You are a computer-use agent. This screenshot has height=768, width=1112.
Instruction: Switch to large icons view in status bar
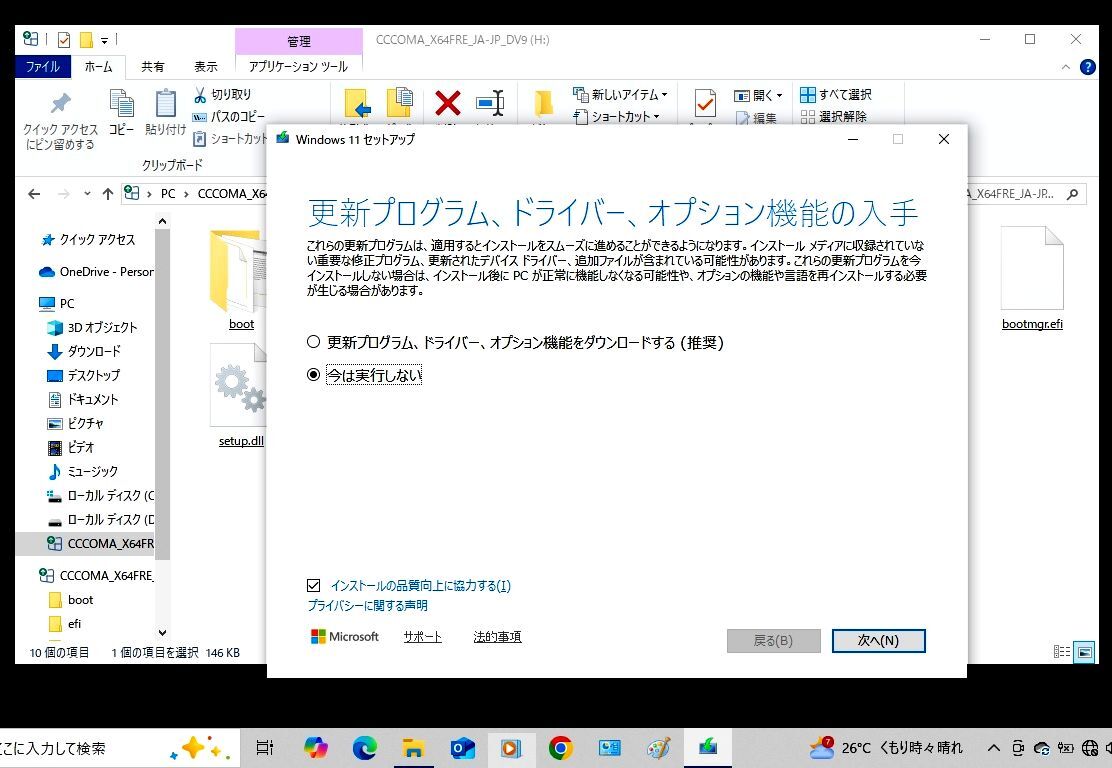[x=1084, y=652]
